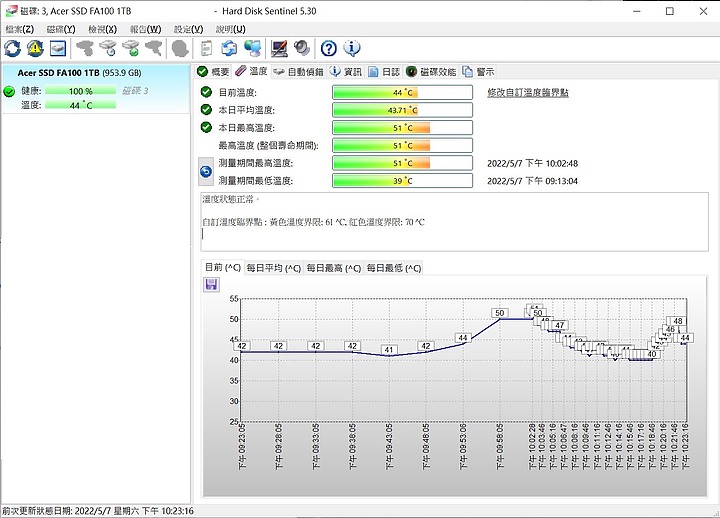
Task: Click the disk with clock icon
Action: [108, 48]
